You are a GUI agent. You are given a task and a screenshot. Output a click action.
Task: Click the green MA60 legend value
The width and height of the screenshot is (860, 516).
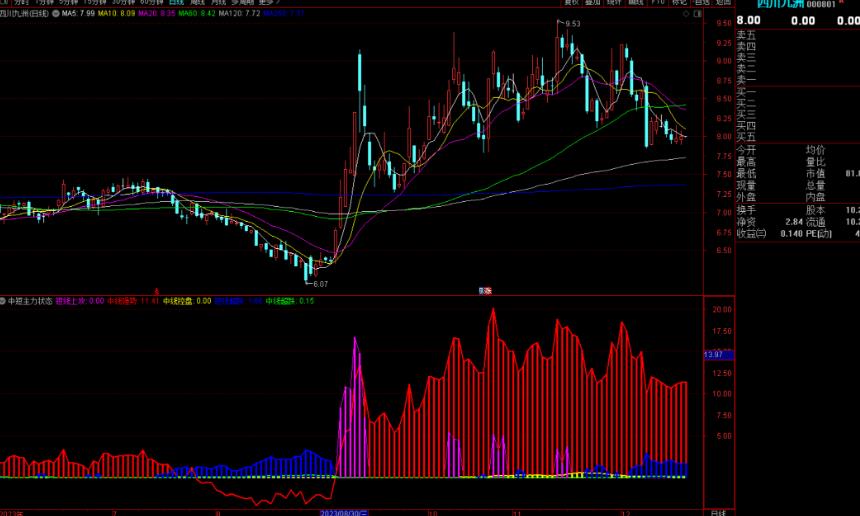tap(197, 13)
